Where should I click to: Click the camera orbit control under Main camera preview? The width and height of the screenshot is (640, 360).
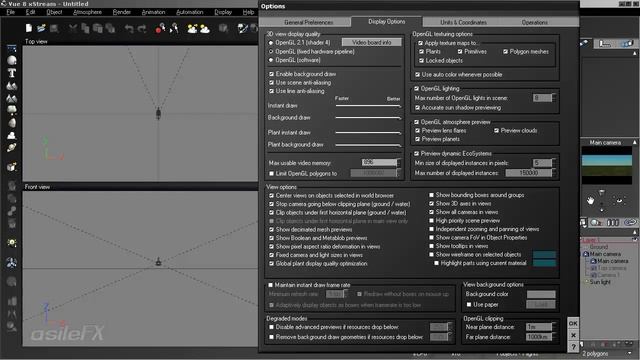619,200
